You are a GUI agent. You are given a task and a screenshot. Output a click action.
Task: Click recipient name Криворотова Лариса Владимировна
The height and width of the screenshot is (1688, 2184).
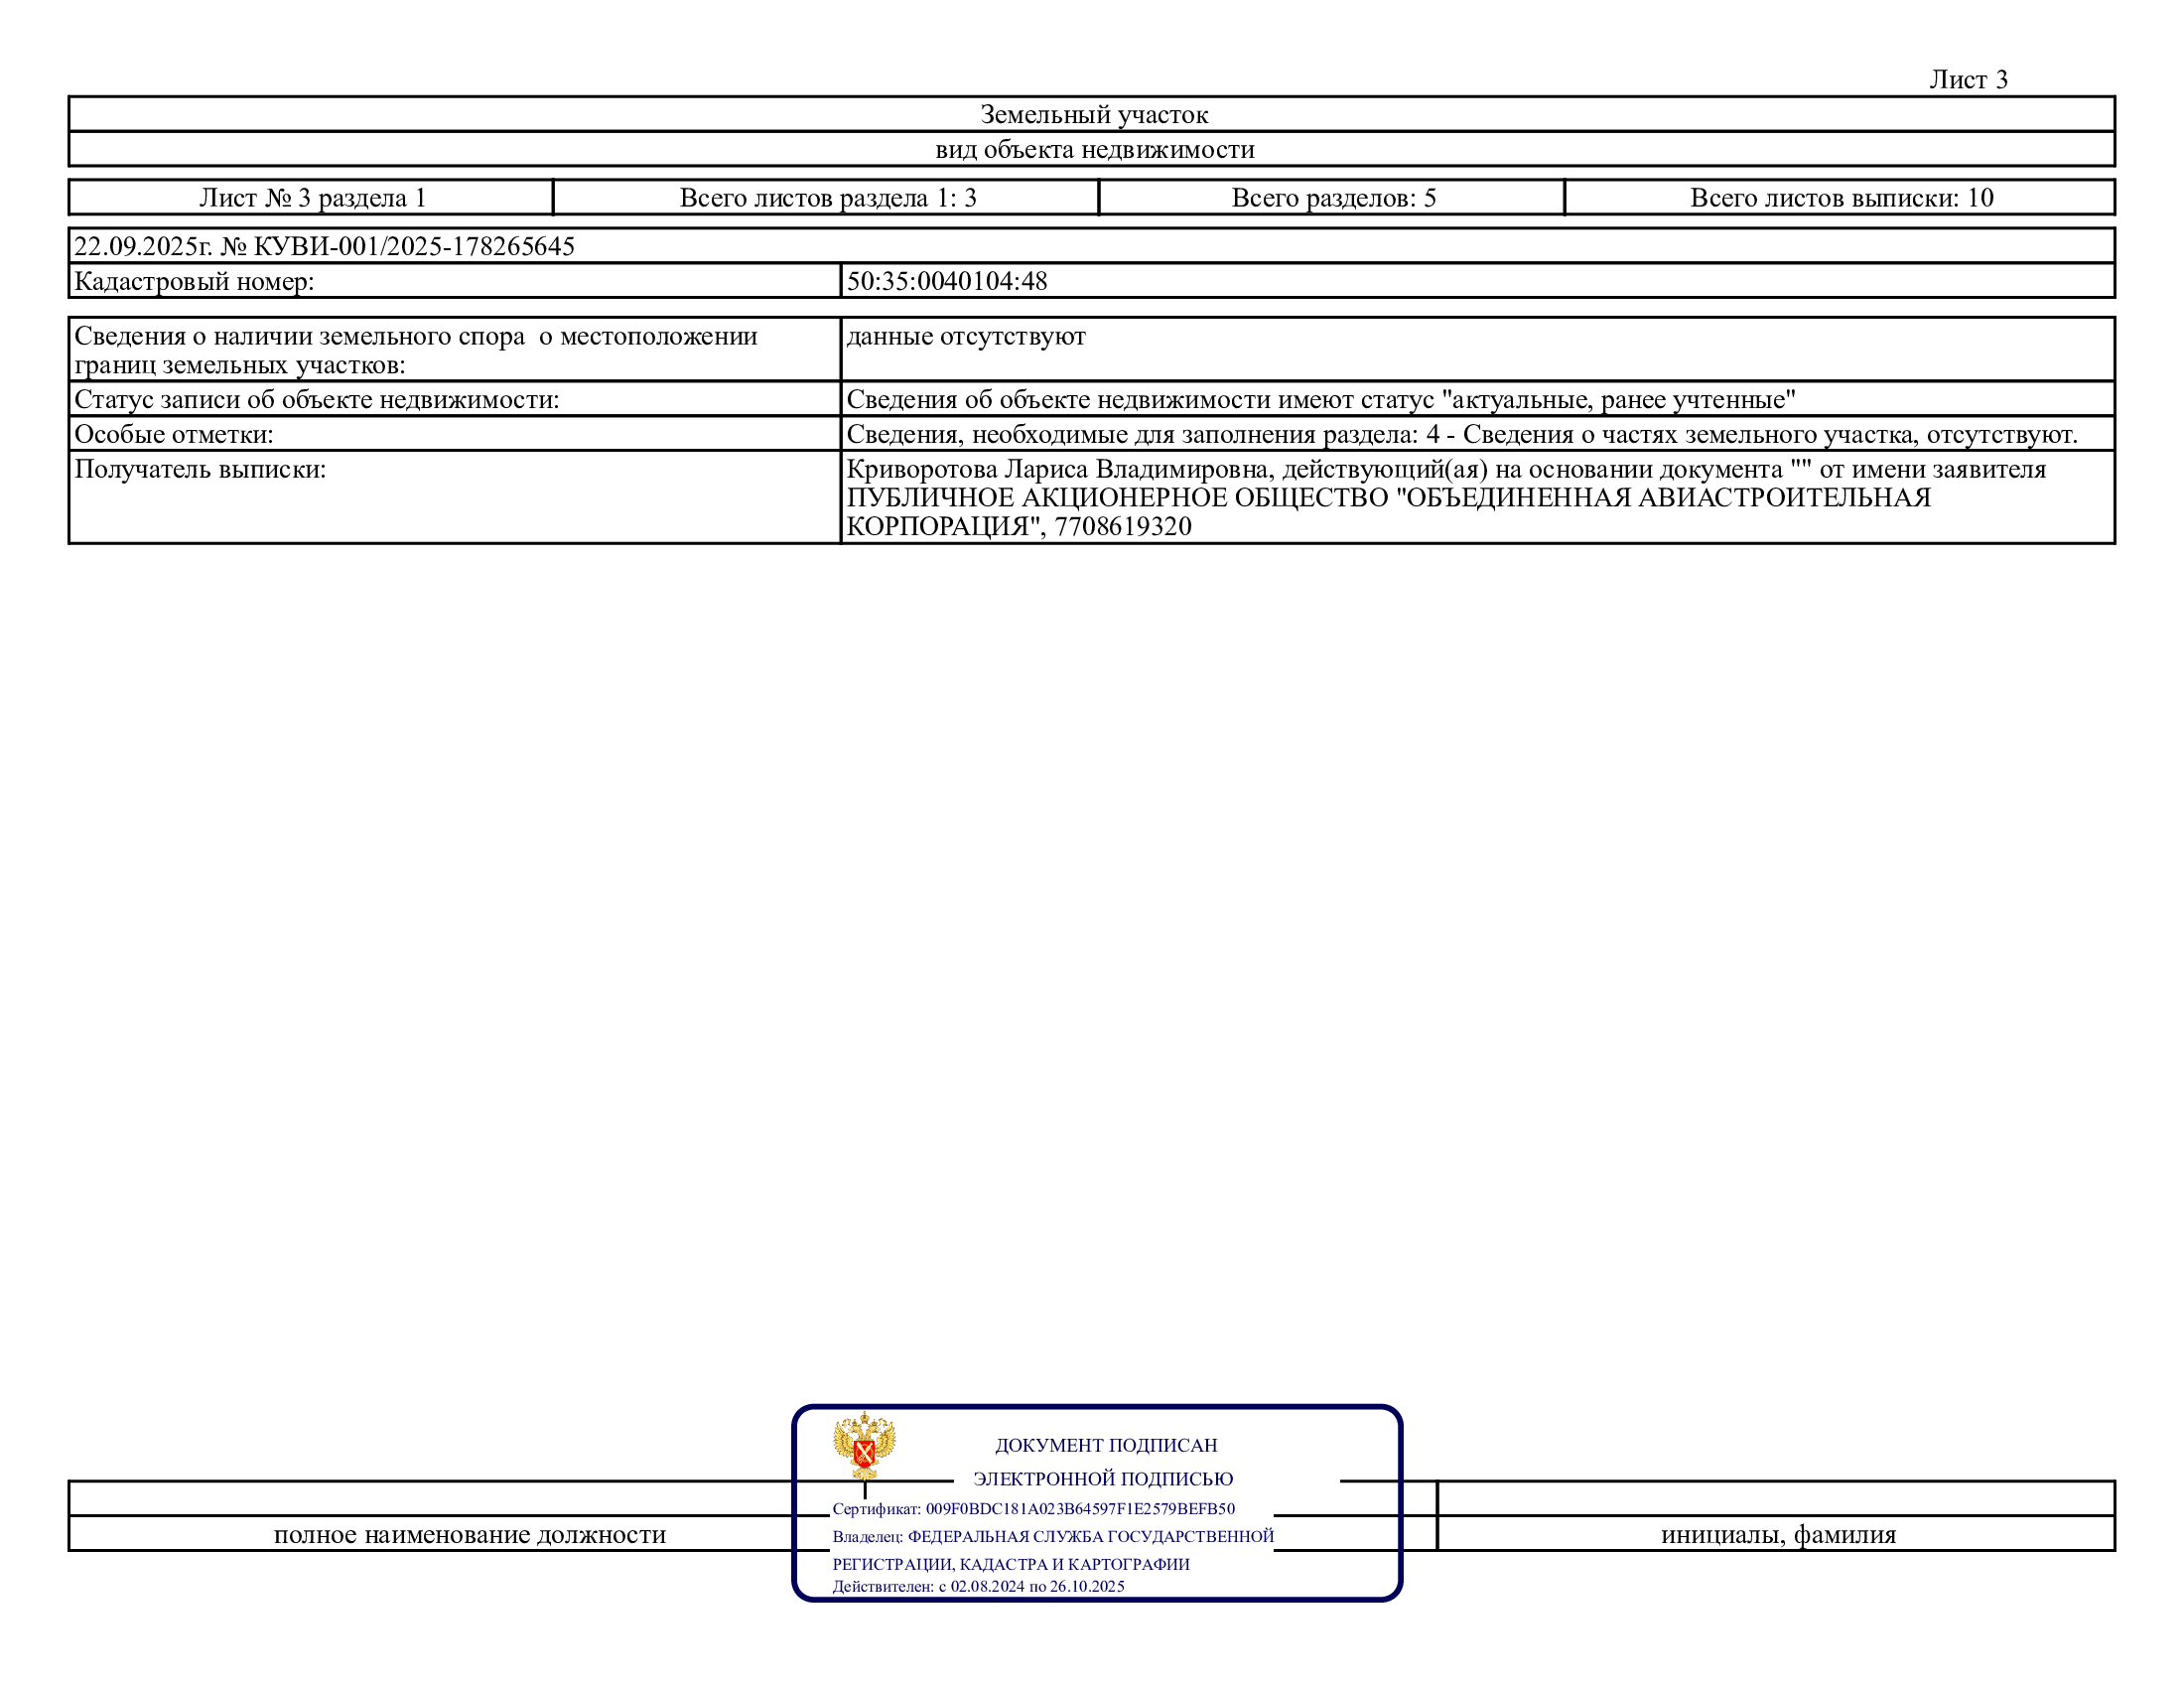click(x=1060, y=469)
